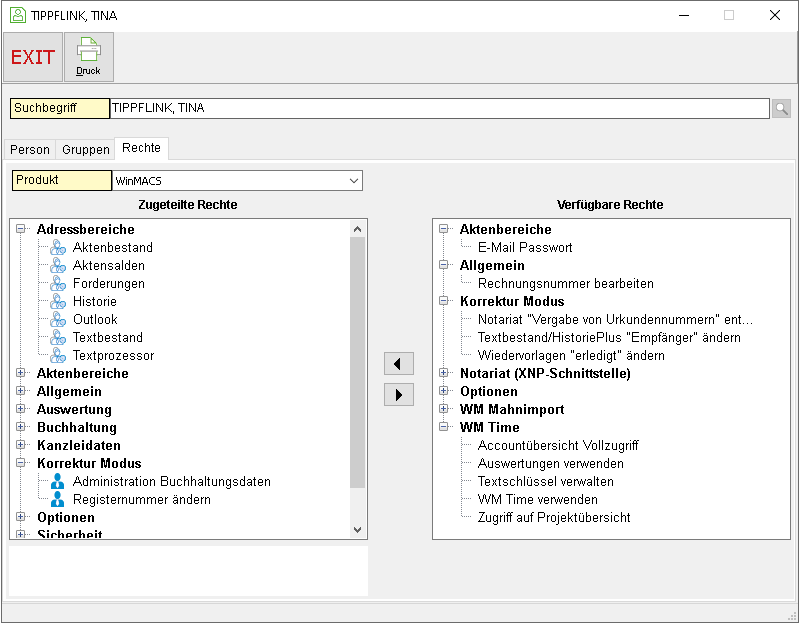Collapse Adressbereiche in Zugeteilte Rechte
Screen dimensions: 800x624
20,229
